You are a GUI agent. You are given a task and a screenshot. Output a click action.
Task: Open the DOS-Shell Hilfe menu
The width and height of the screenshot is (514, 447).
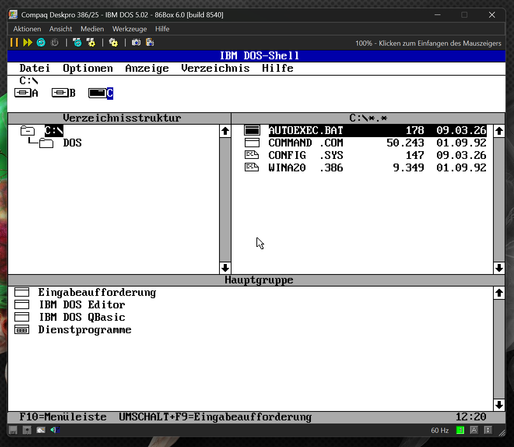point(278,68)
